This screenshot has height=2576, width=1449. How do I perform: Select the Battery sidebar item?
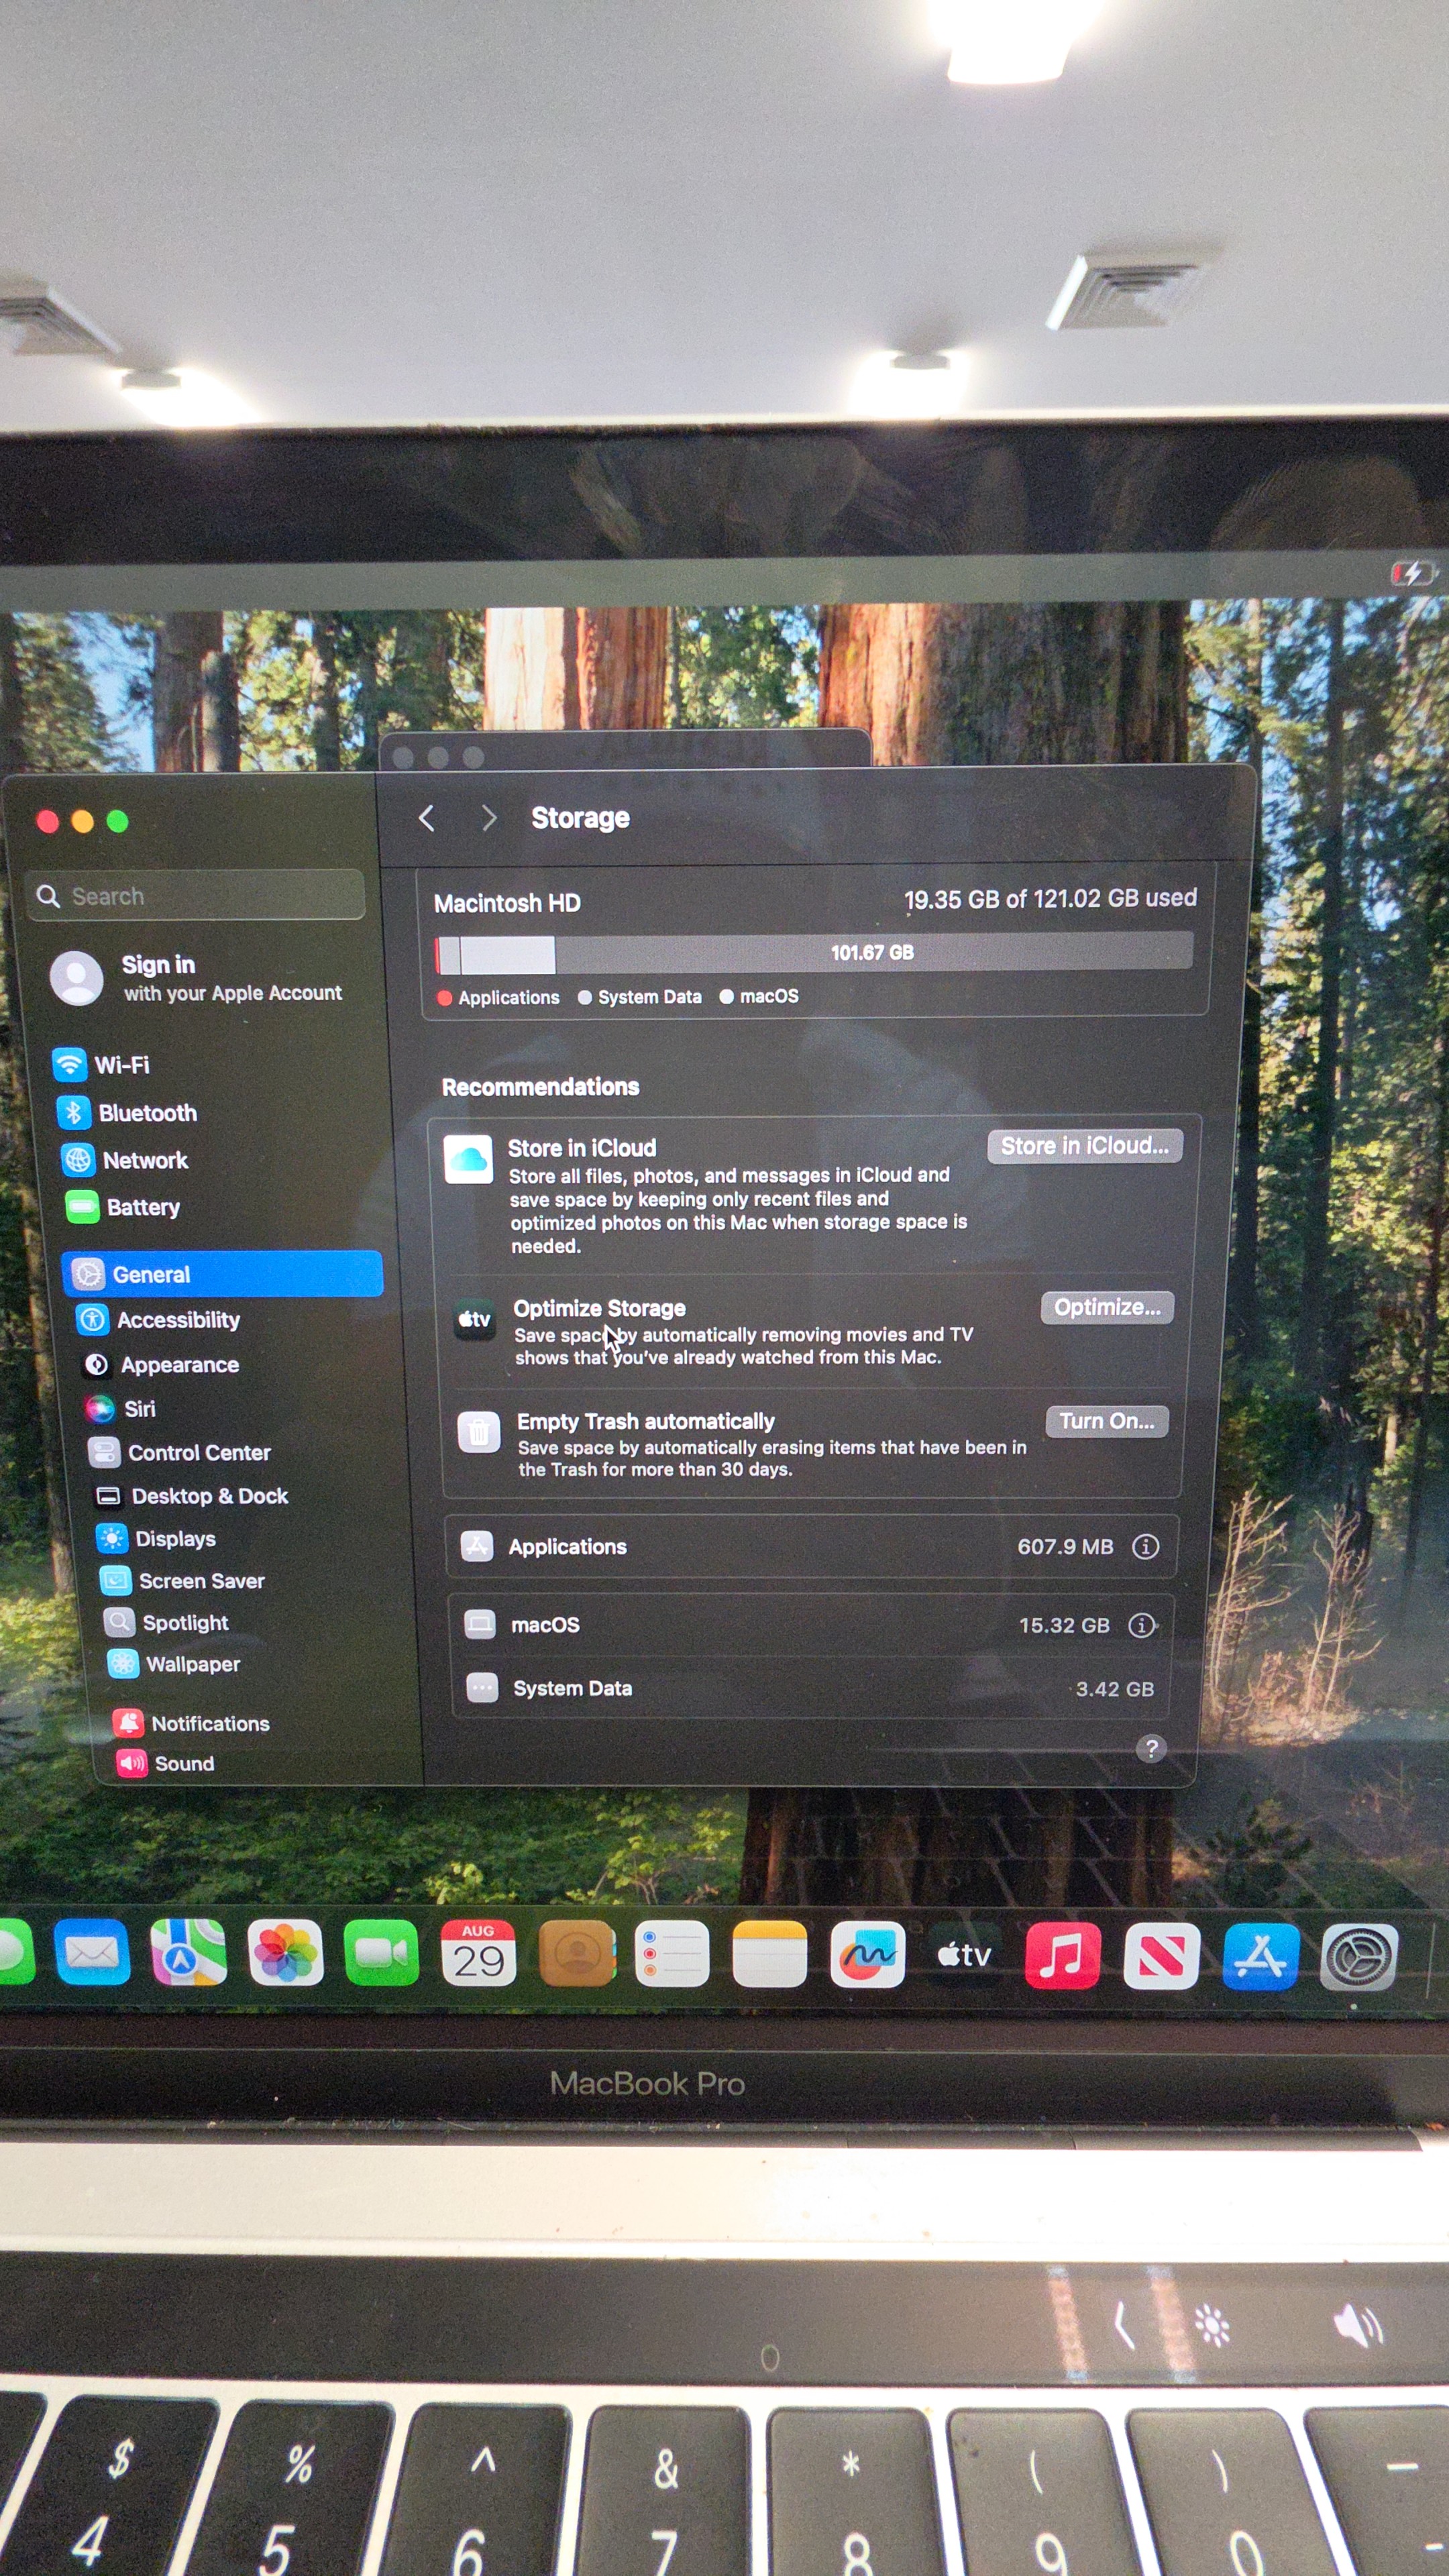click(123, 1207)
